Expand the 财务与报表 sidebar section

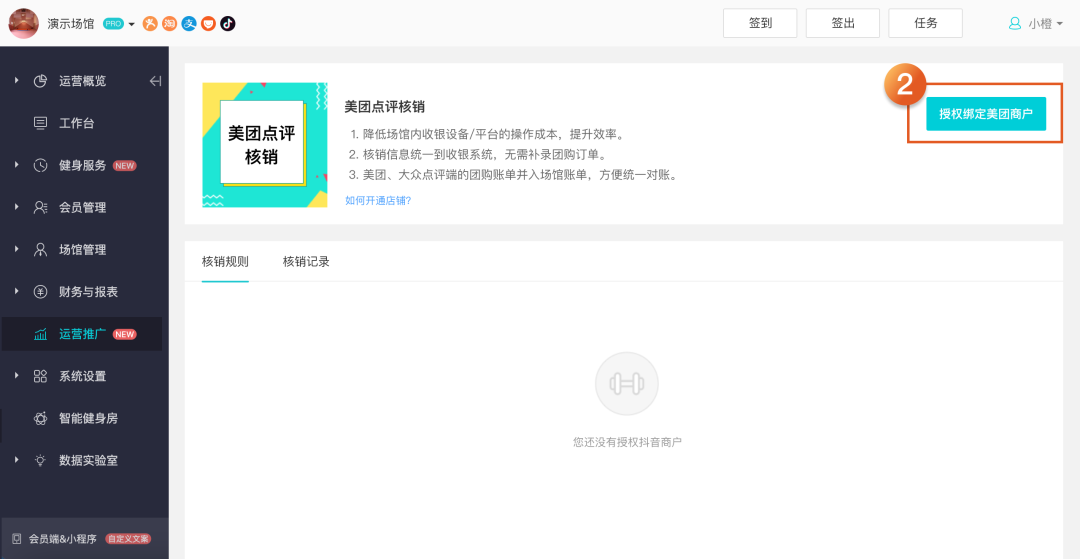pos(88,292)
